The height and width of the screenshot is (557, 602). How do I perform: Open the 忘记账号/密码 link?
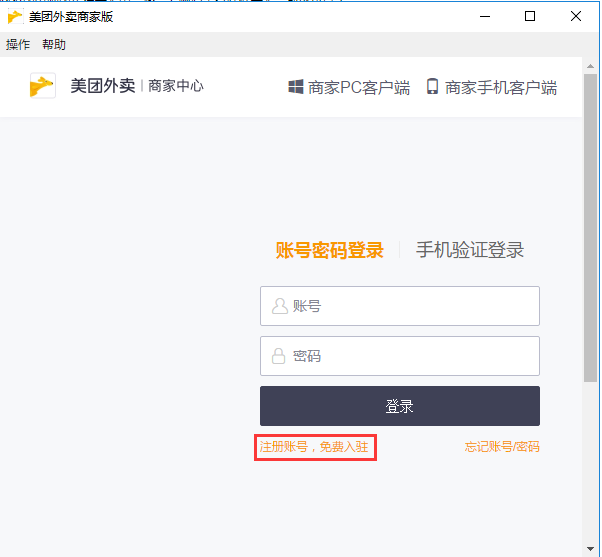[502, 447]
